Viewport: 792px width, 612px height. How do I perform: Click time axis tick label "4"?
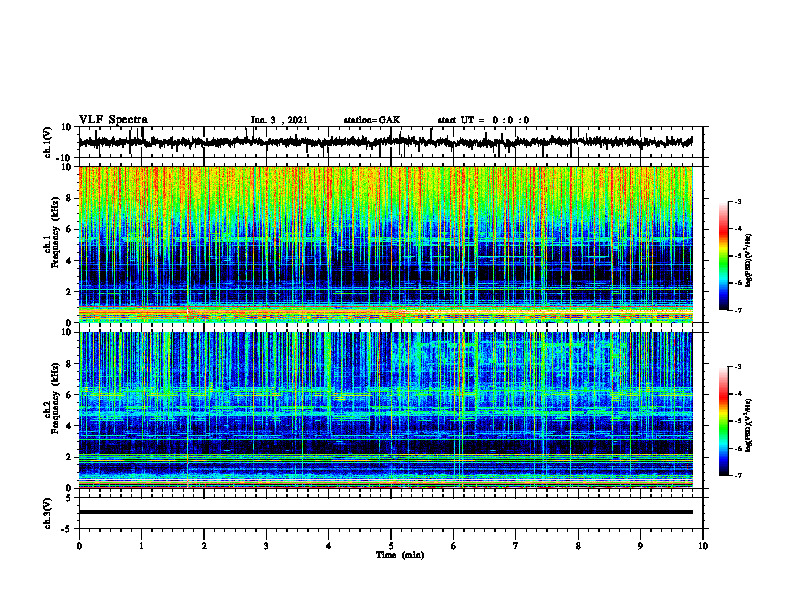(x=329, y=546)
